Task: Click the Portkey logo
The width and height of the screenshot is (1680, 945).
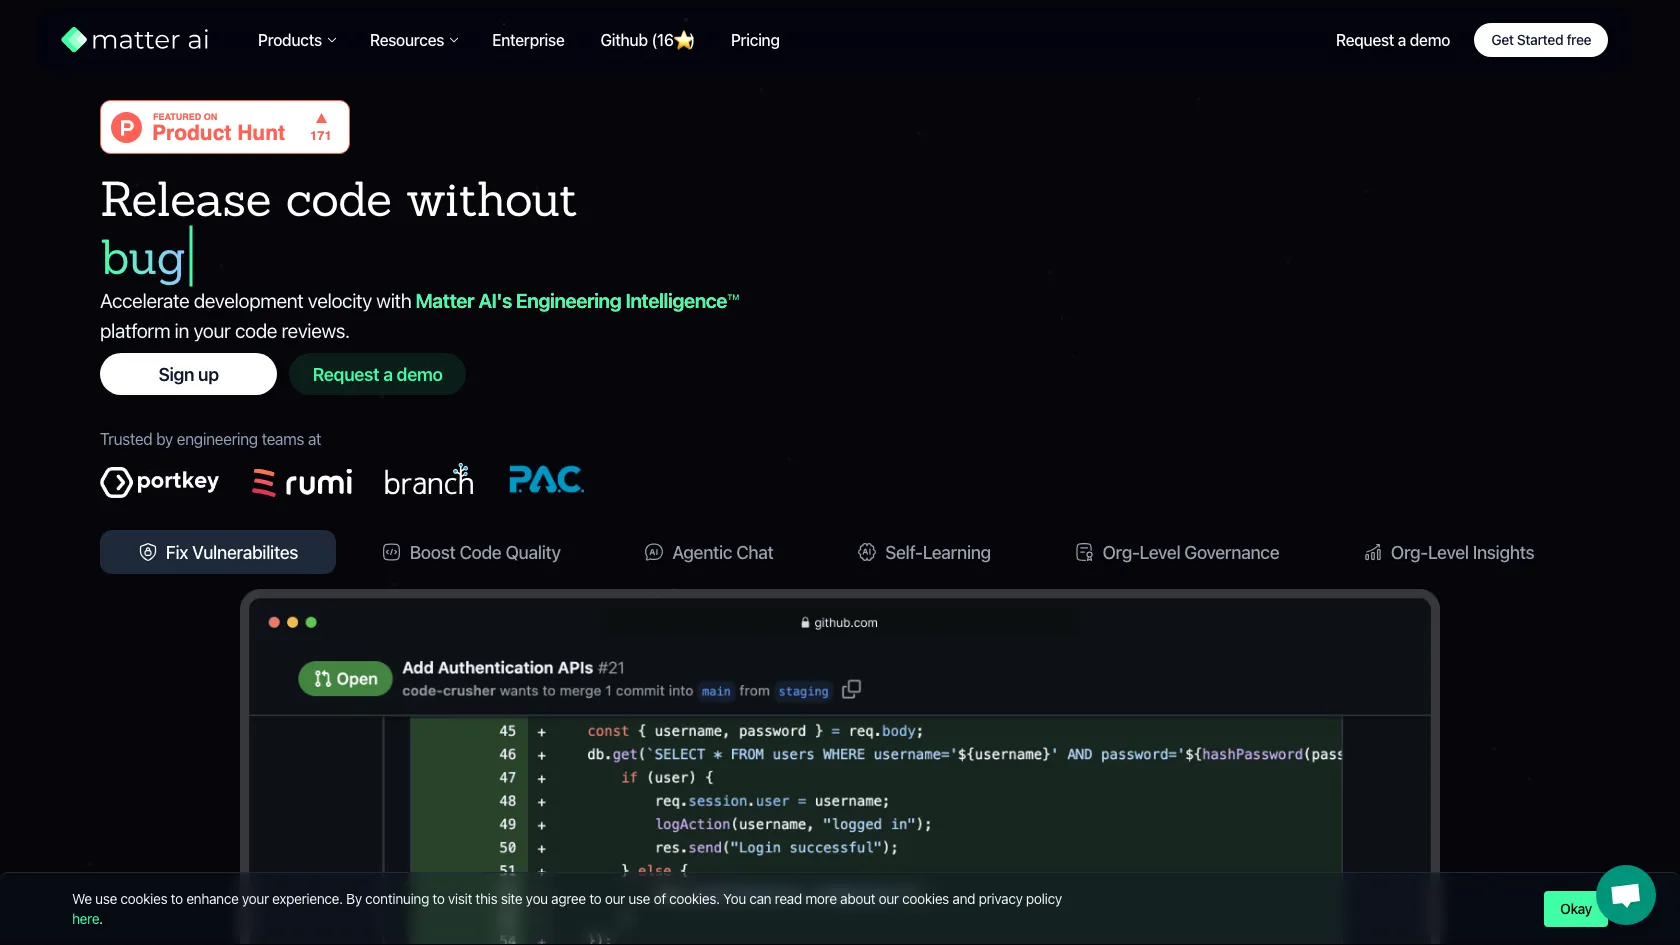Action: [x=160, y=482]
